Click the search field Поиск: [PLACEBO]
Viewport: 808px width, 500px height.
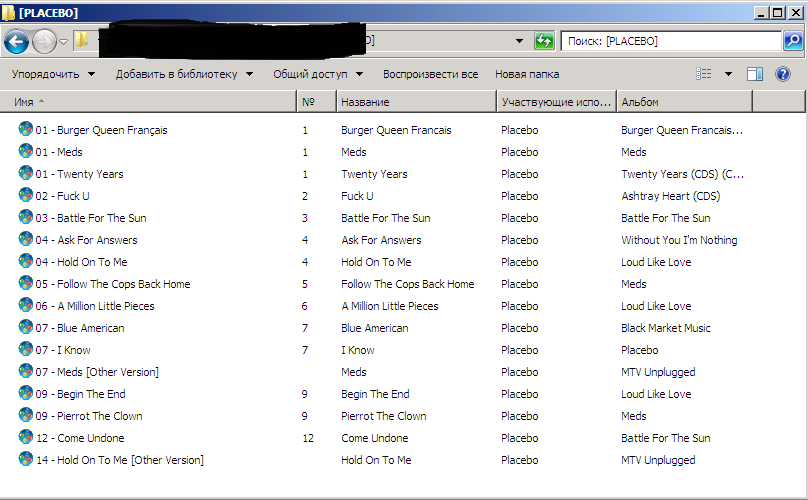tap(670, 41)
